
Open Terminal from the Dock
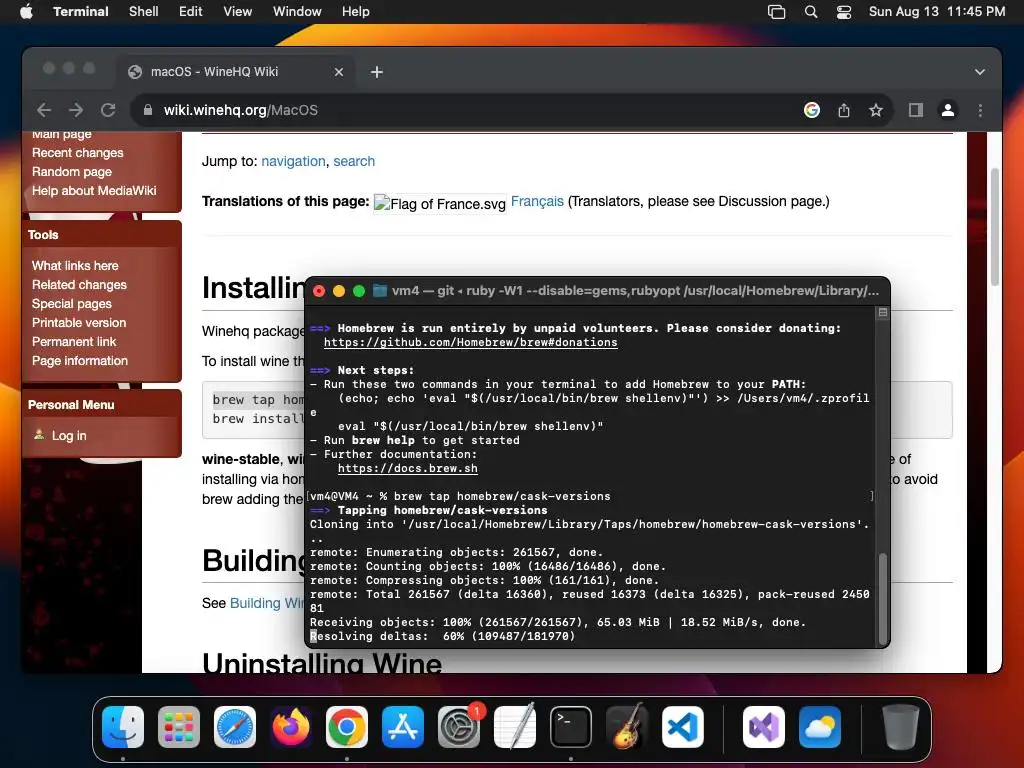click(571, 727)
